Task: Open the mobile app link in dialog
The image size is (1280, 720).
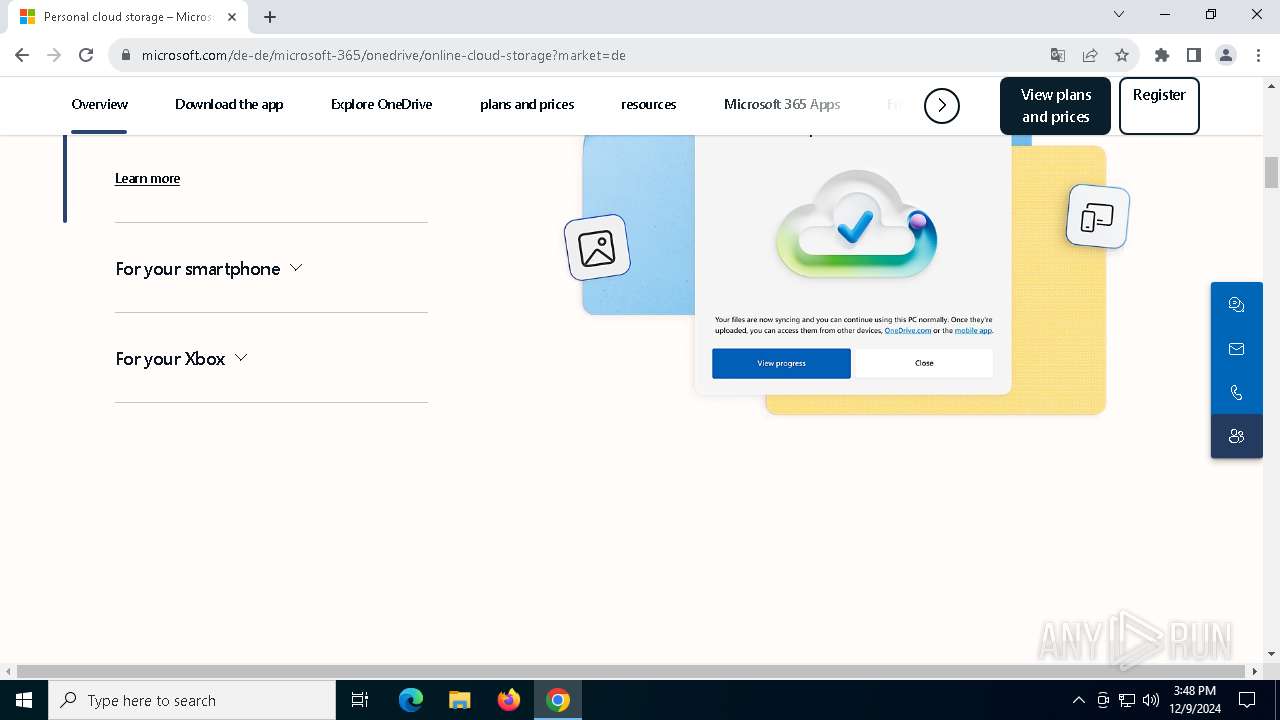Action: [x=973, y=330]
